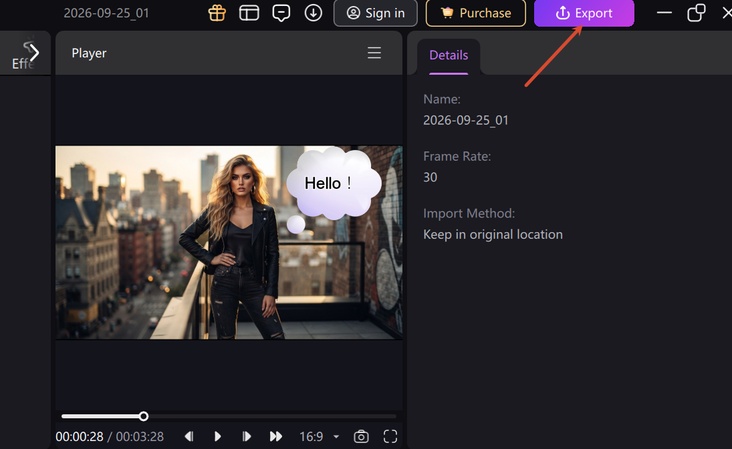
Task: Click the Keep in original location text
Action: 493,234
